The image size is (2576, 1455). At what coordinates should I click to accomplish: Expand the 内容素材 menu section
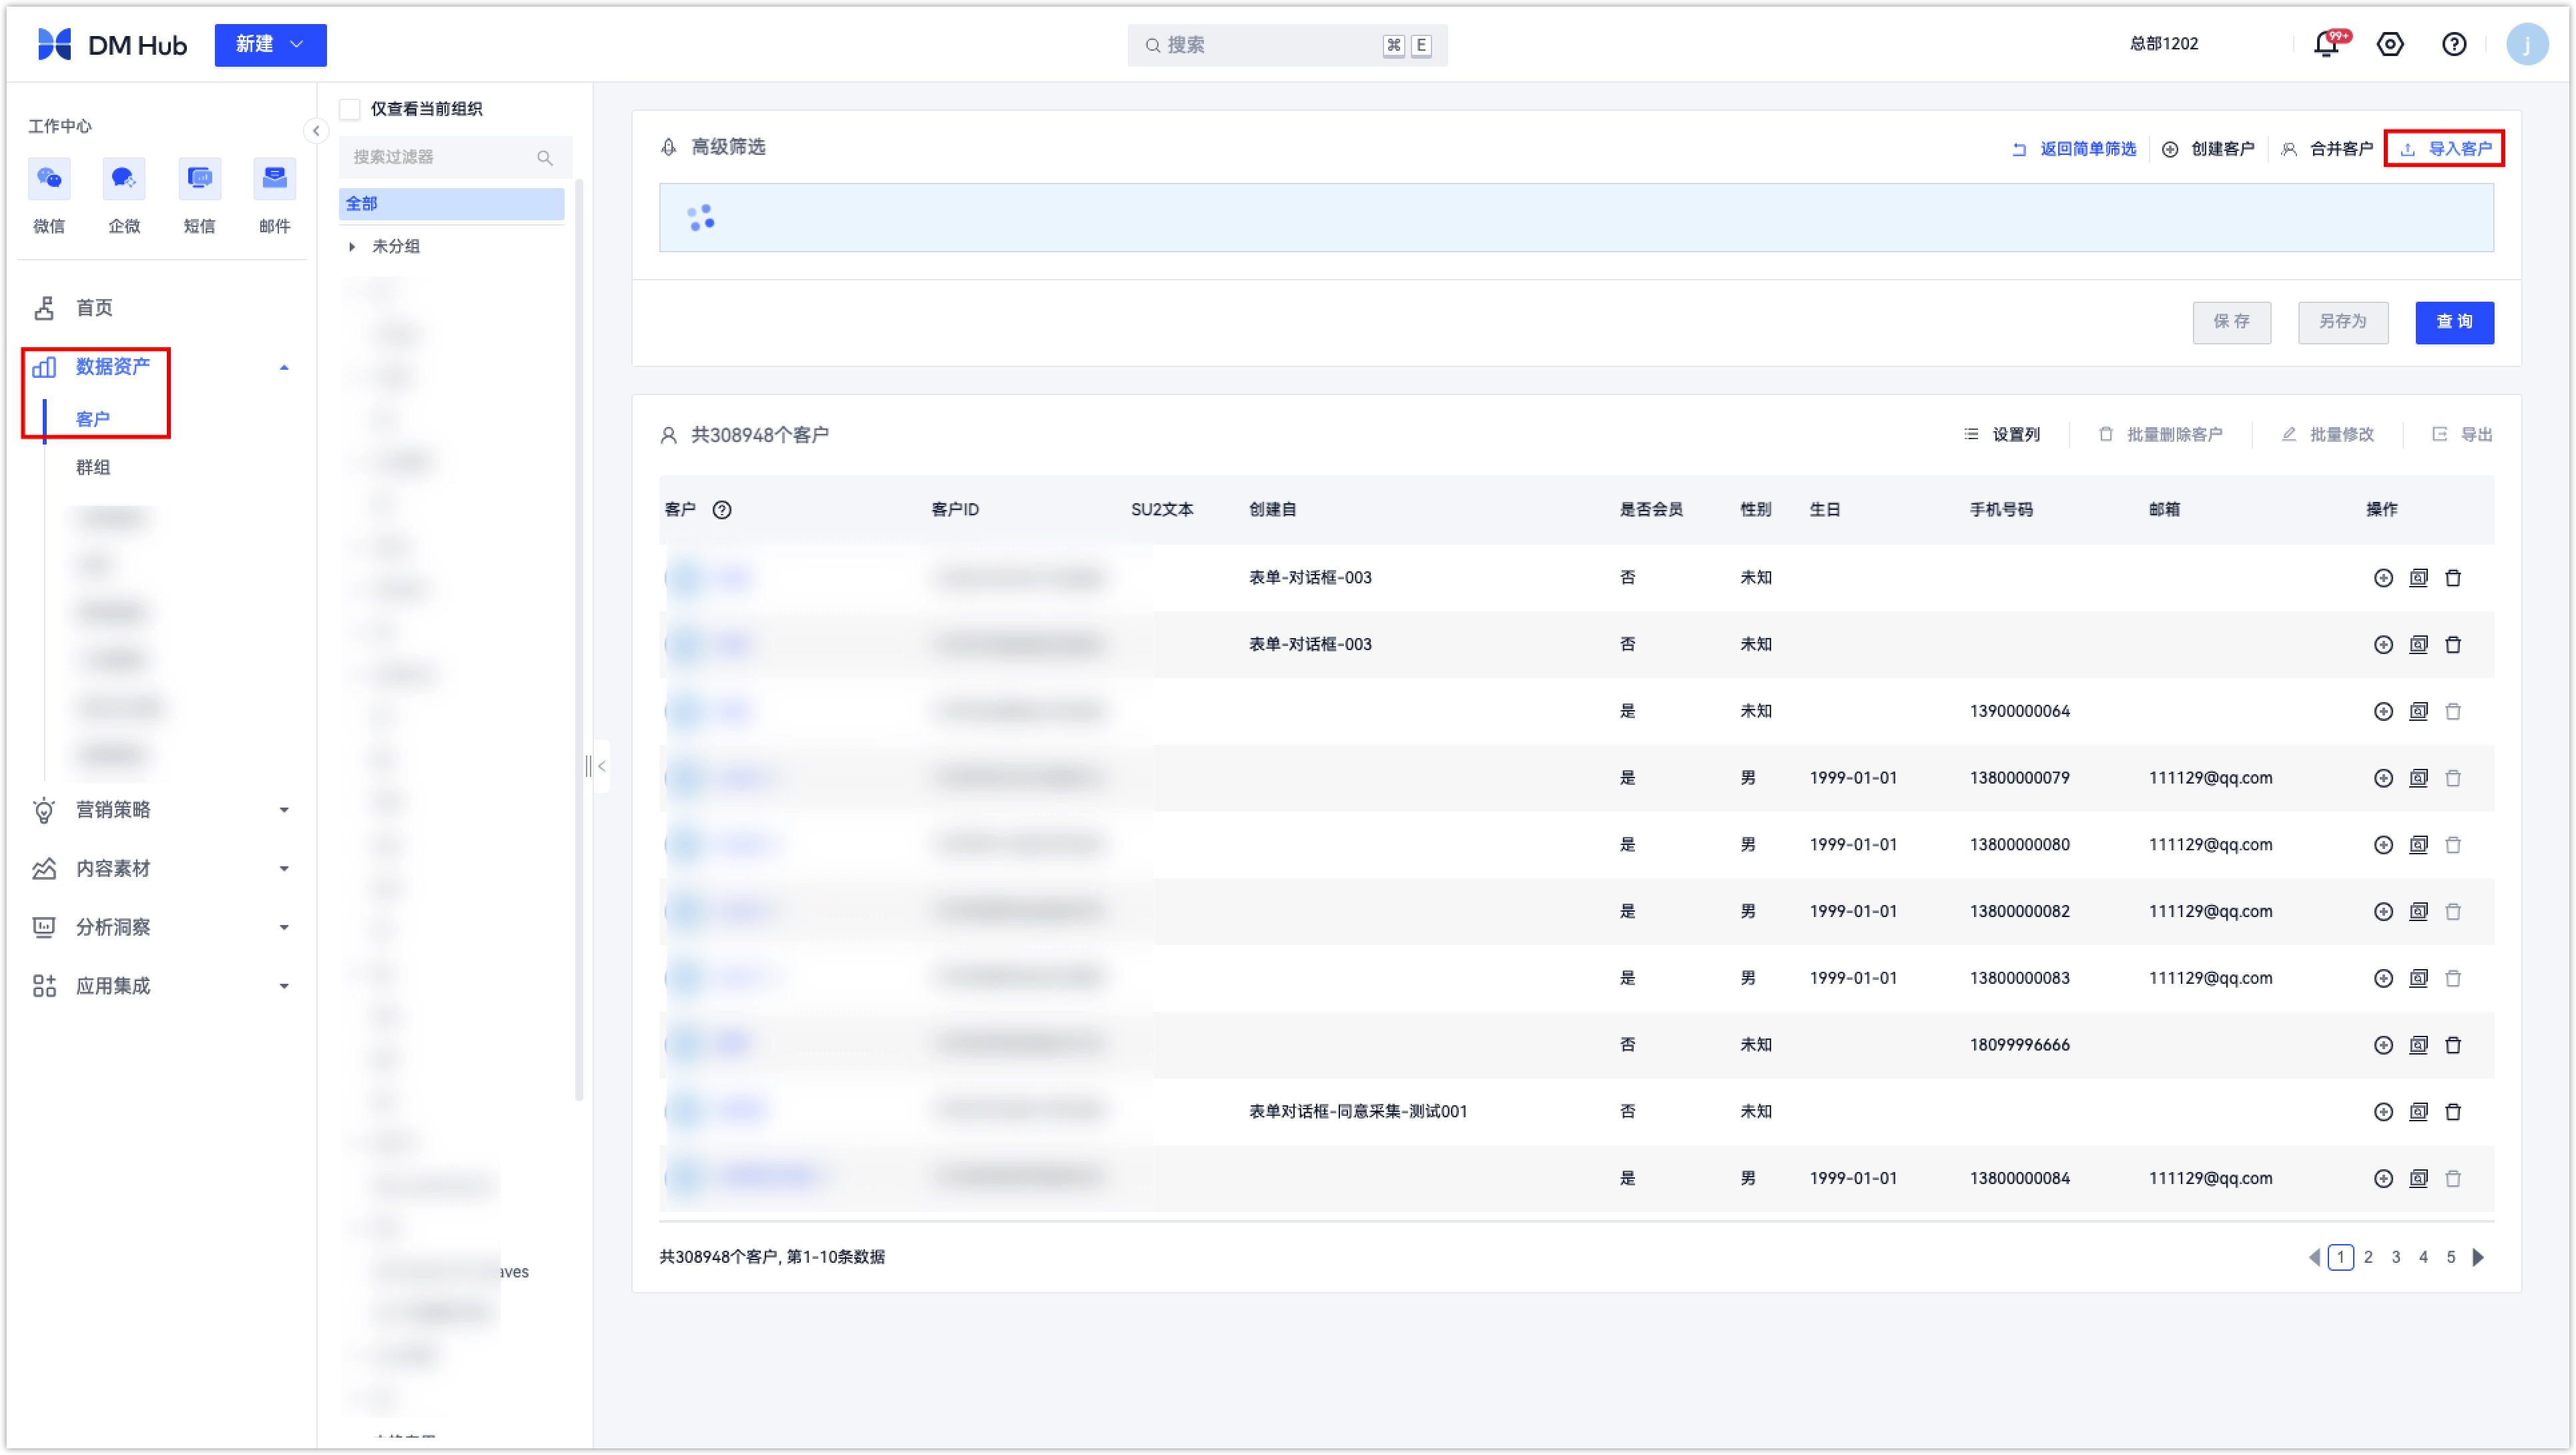pyautogui.click(x=284, y=869)
